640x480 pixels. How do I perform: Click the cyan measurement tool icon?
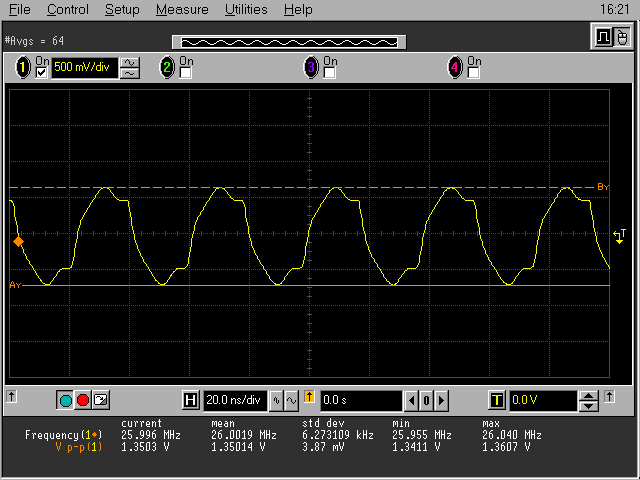[x=66, y=400]
